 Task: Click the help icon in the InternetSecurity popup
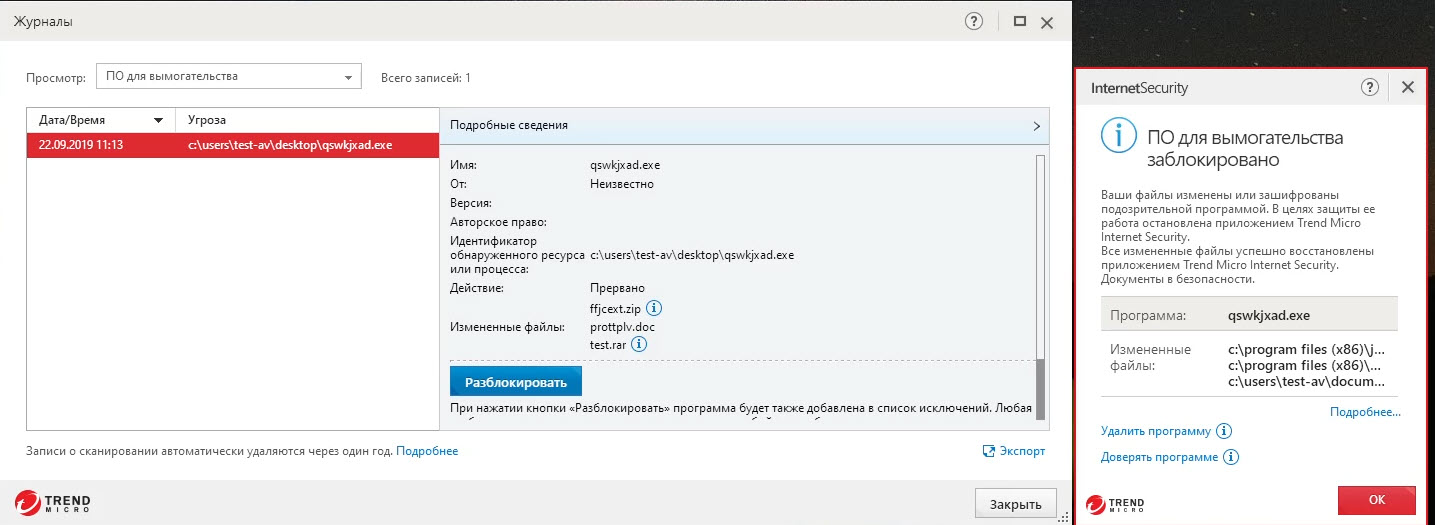coord(1370,87)
